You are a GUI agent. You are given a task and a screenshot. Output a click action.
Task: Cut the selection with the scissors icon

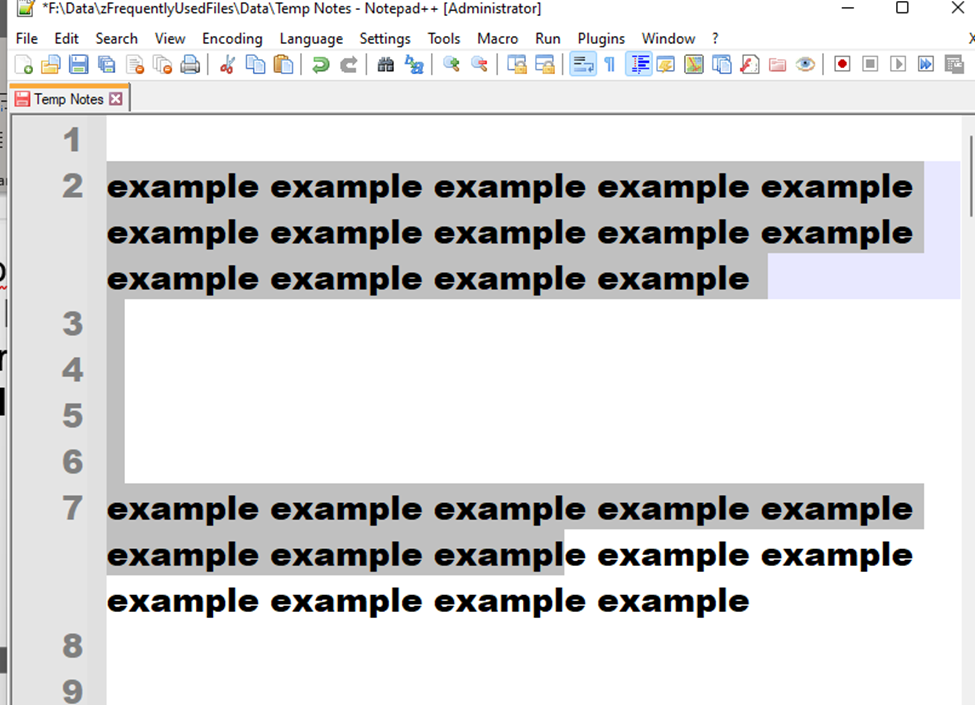pos(227,65)
